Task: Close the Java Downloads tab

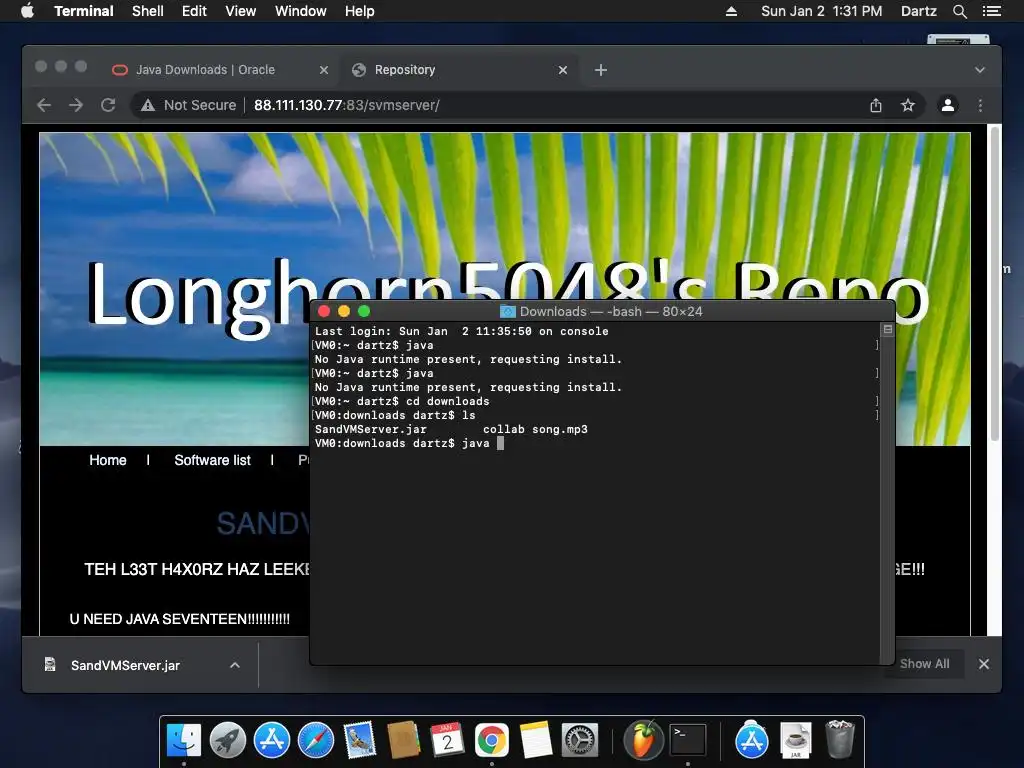Action: tap(324, 70)
